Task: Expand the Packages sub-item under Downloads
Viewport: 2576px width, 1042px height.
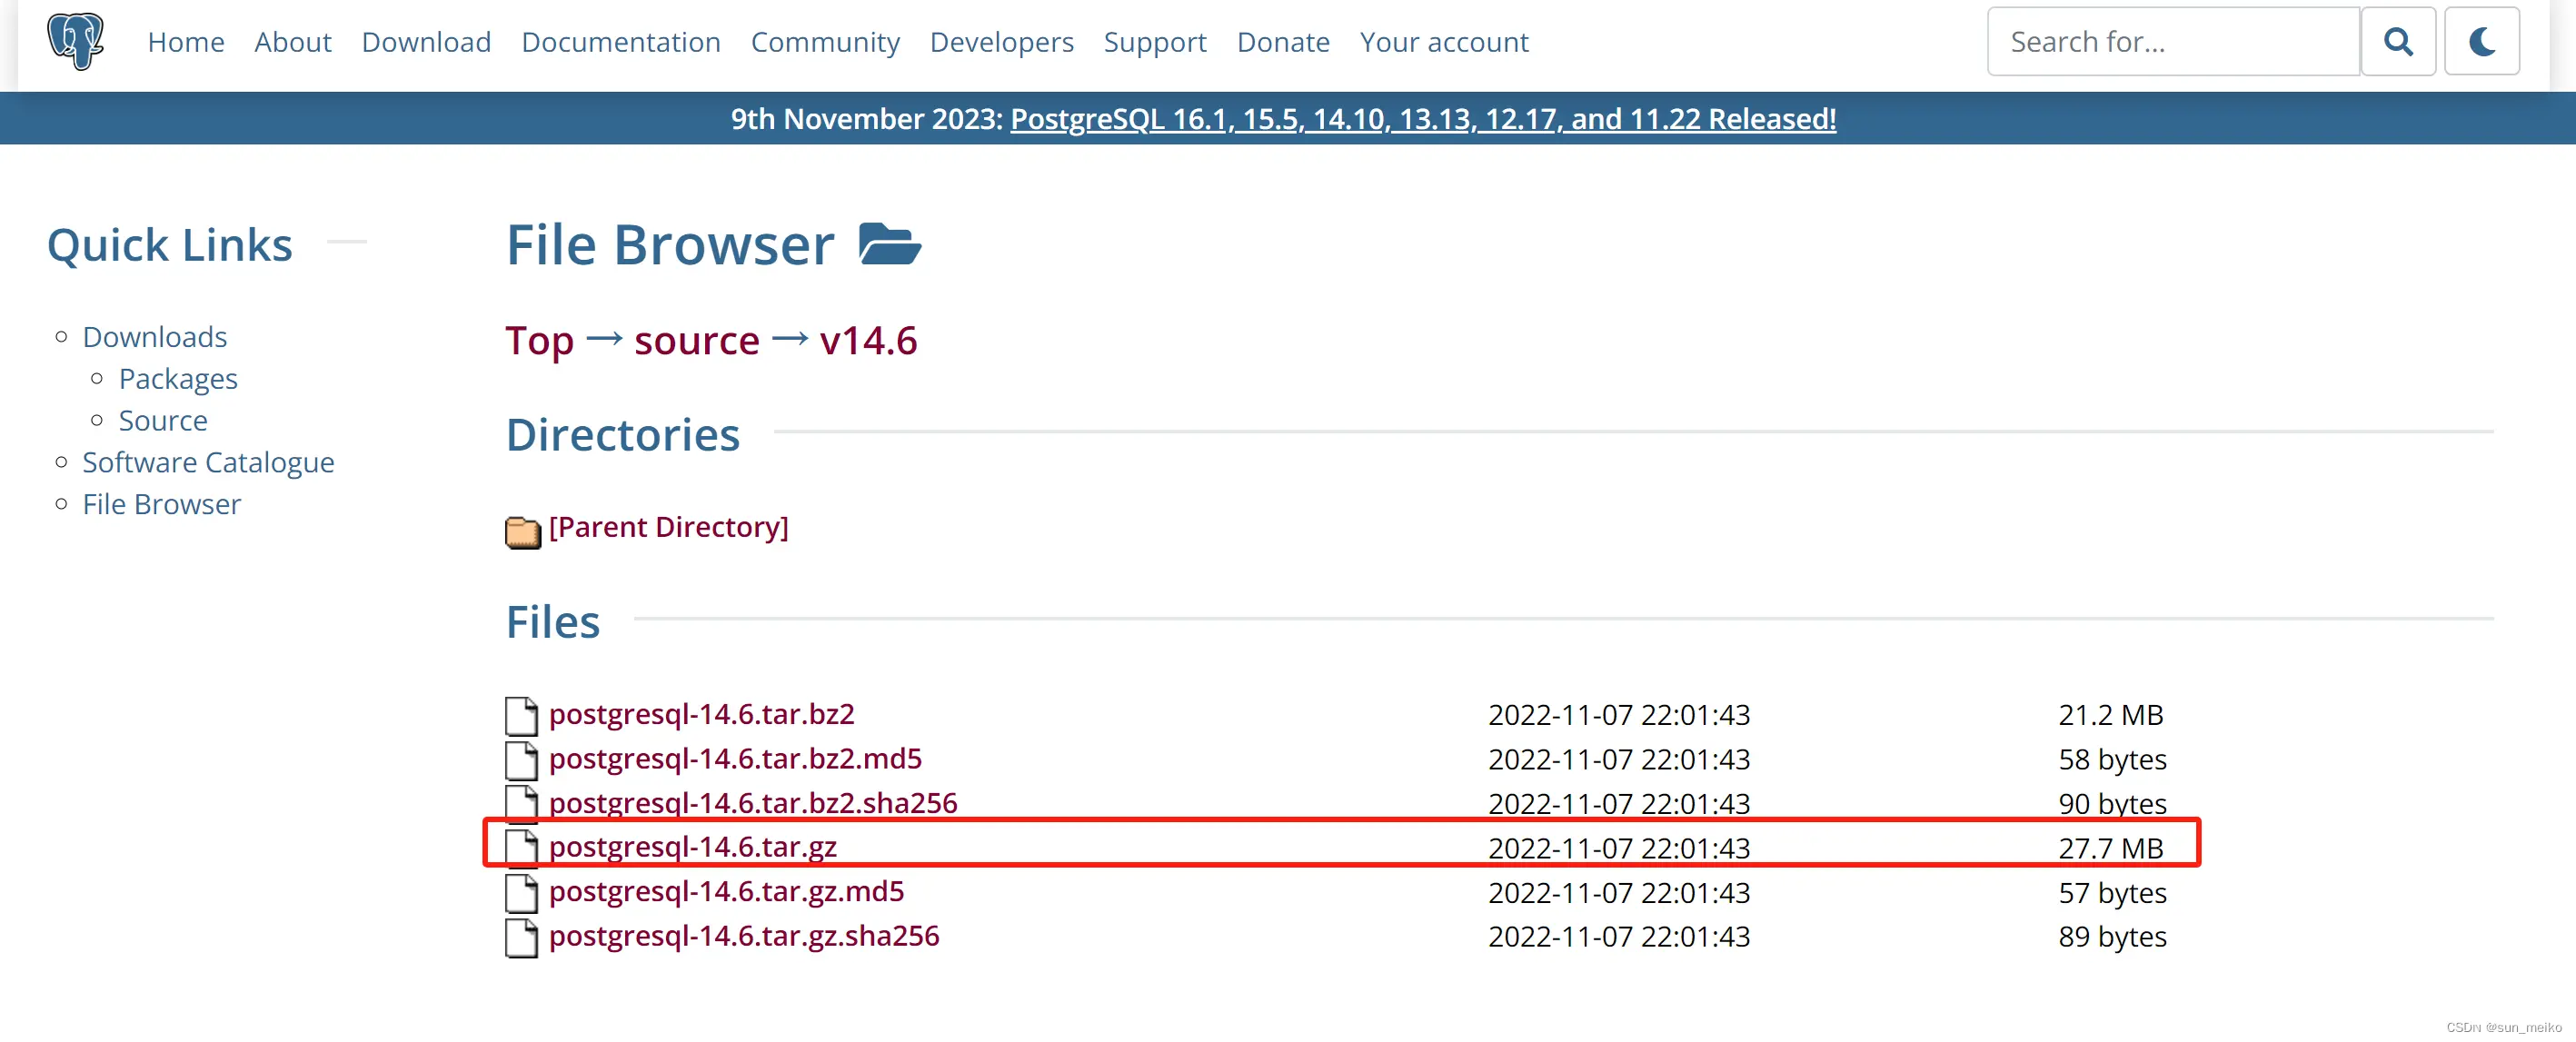Action: click(177, 378)
